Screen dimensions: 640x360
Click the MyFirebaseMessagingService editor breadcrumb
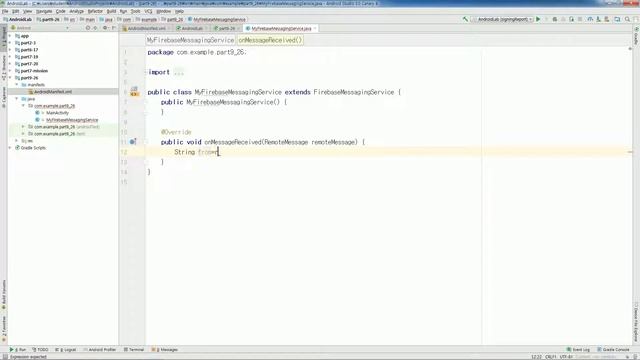pyautogui.click(x=190, y=40)
